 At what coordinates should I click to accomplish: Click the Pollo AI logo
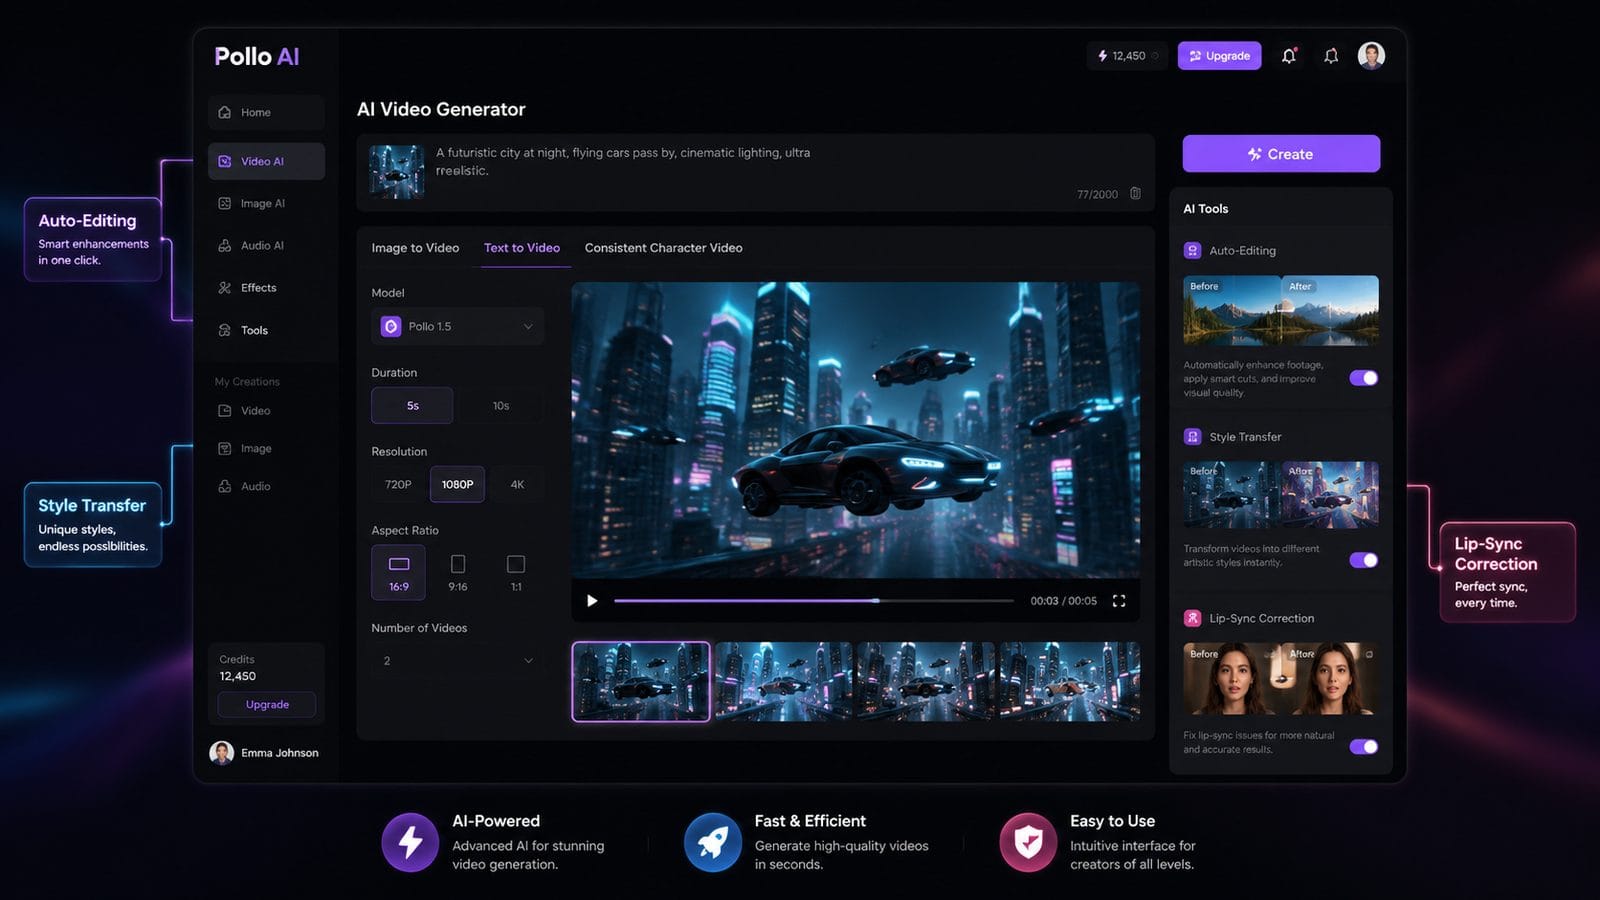[x=257, y=57]
